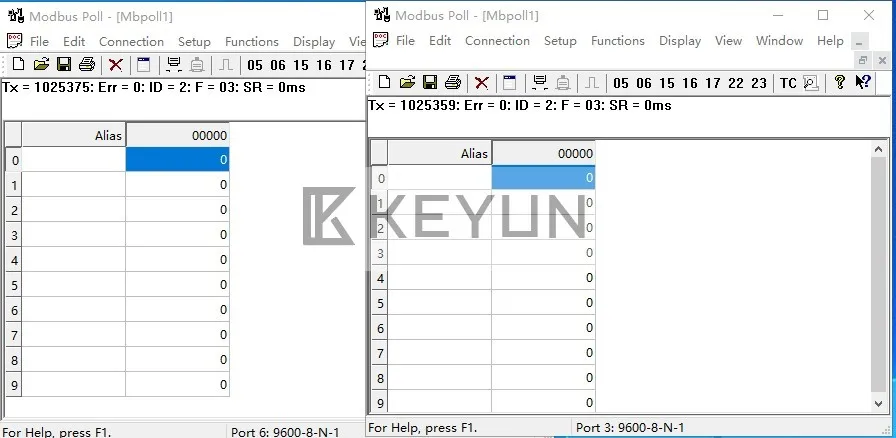
Task: Minimize child document in right menu bar
Action: pyautogui.click(x=859, y=42)
